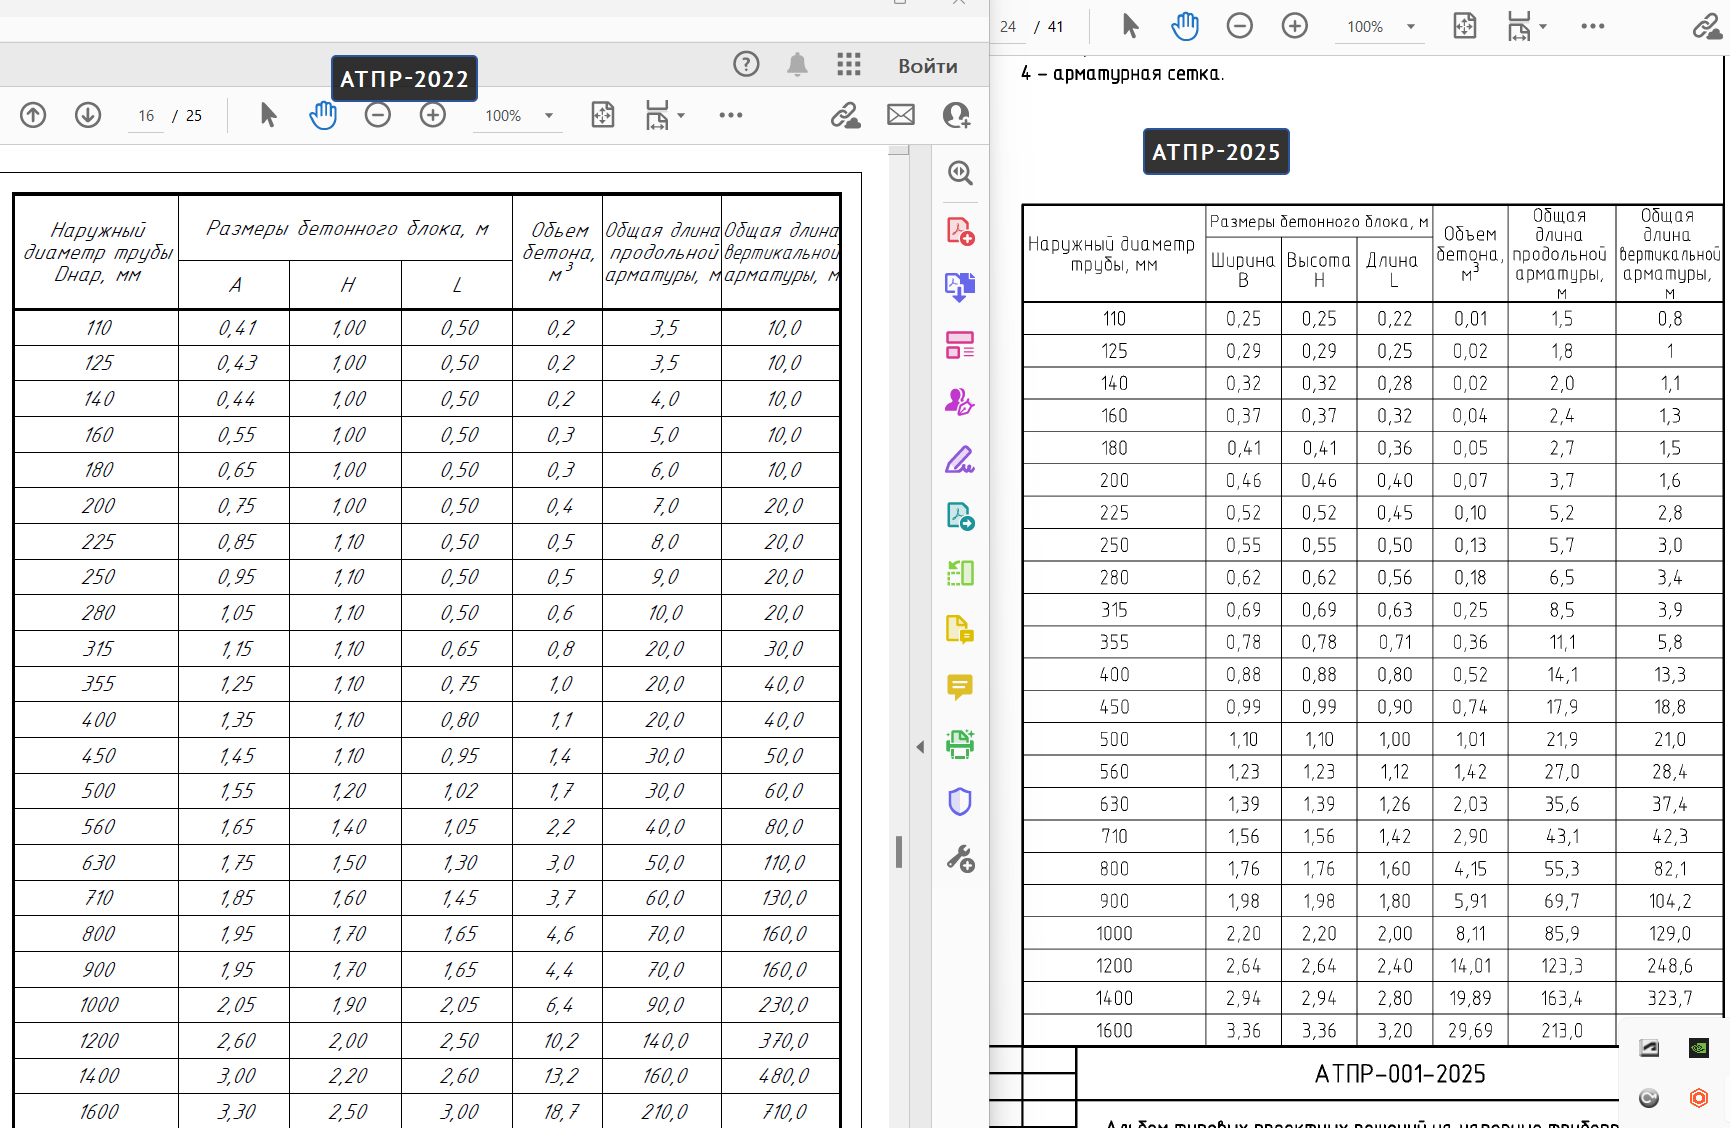1730x1128 pixels.
Task: Zoom in on the right window
Action: click(1295, 26)
